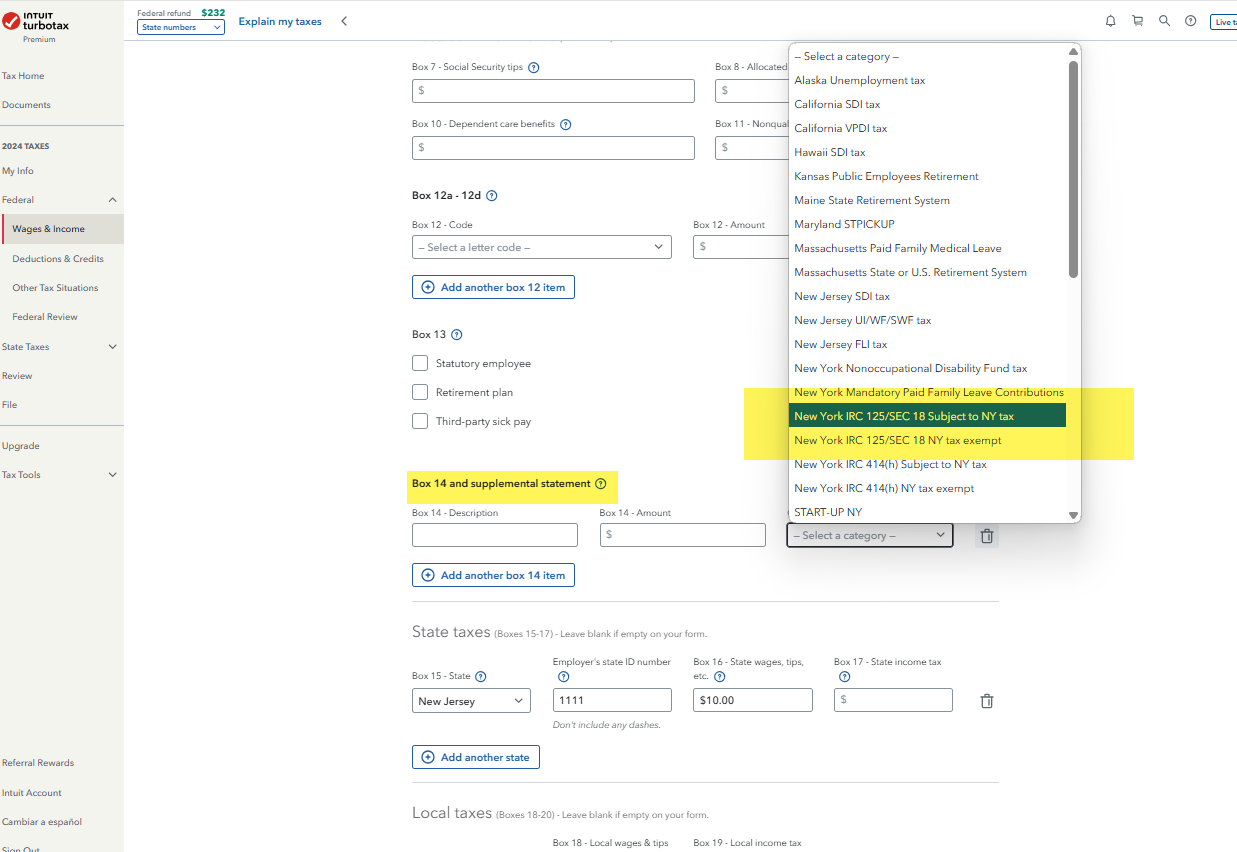Select New York IRC 414(h) NY tax exempt

884,488
